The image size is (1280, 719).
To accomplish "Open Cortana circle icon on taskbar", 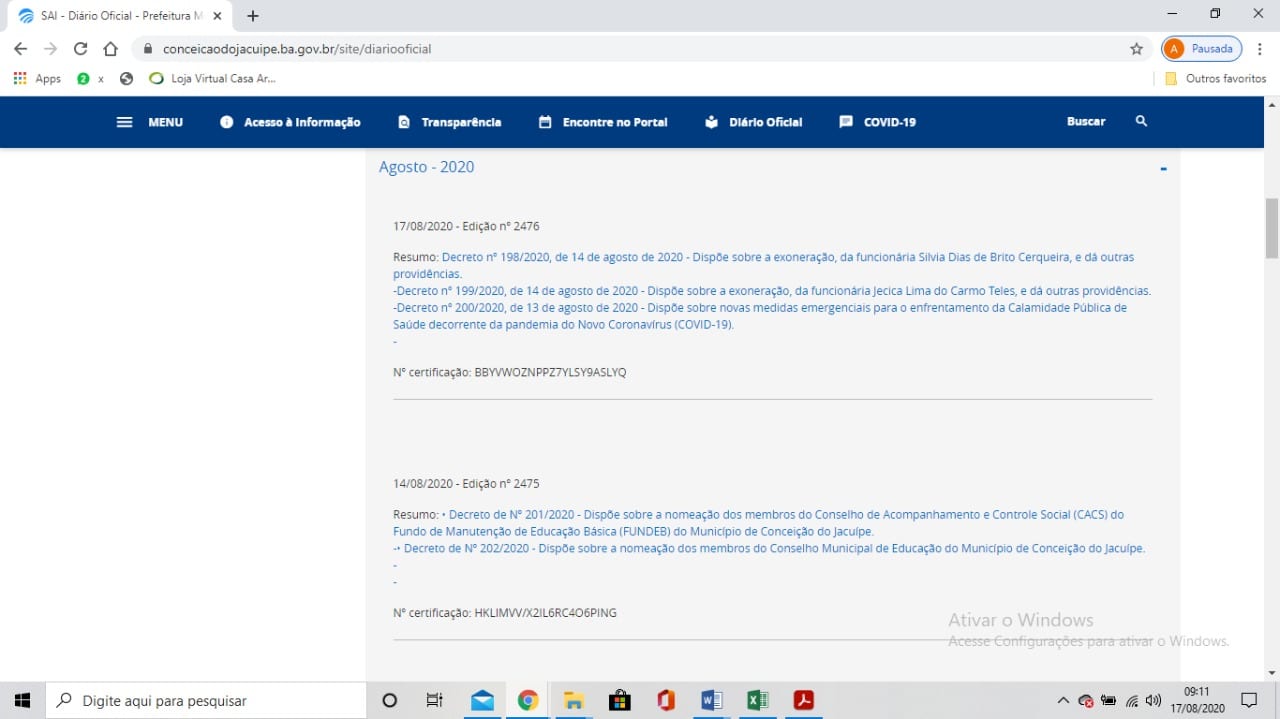I will [390, 700].
